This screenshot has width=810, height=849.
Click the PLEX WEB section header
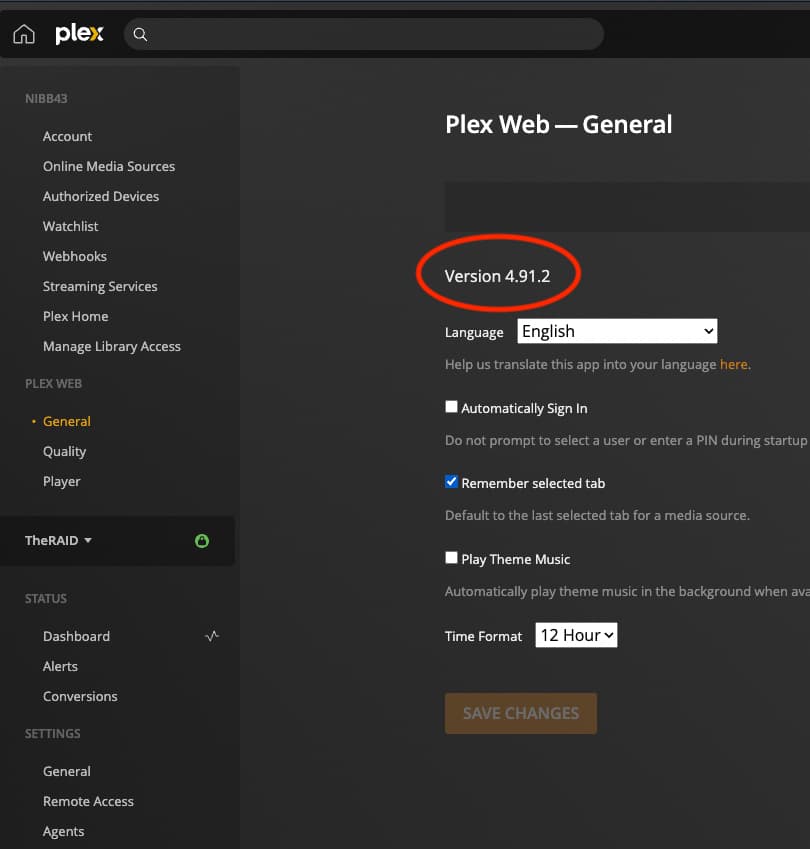coord(53,384)
